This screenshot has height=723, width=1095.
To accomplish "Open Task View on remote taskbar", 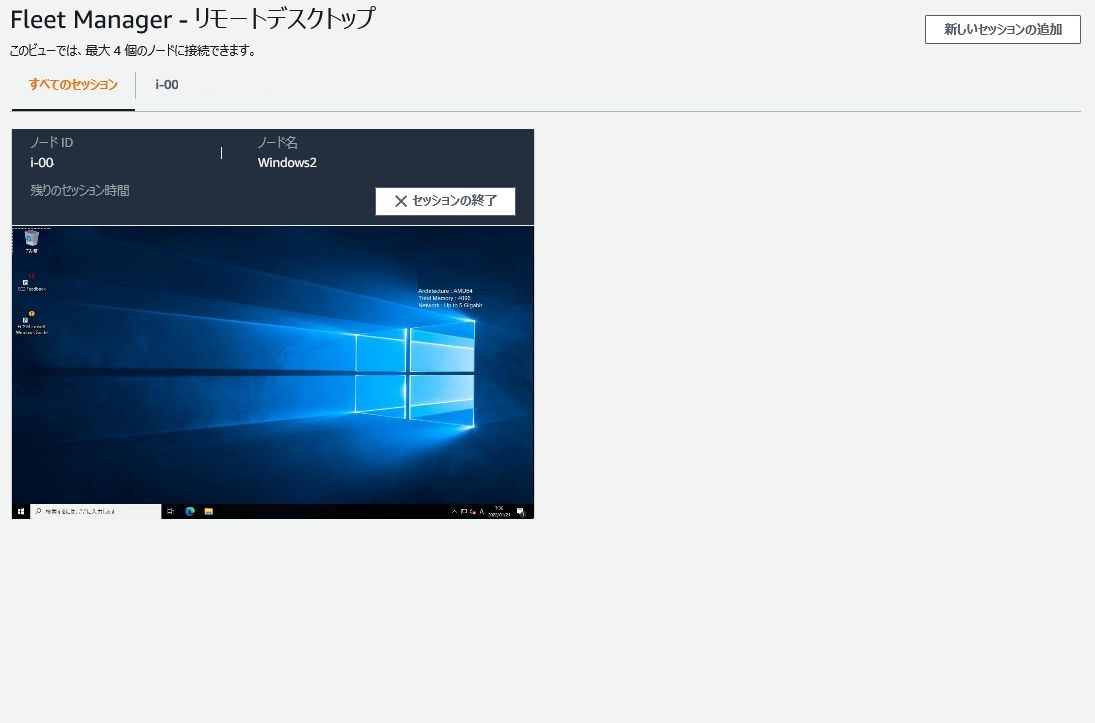I will tap(170, 511).
